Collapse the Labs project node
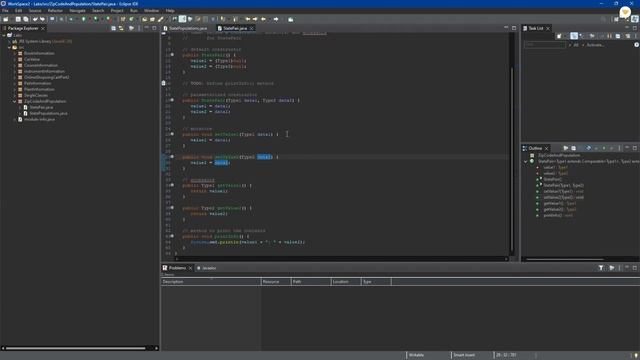640x360 pixels. click(x=4, y=36)
